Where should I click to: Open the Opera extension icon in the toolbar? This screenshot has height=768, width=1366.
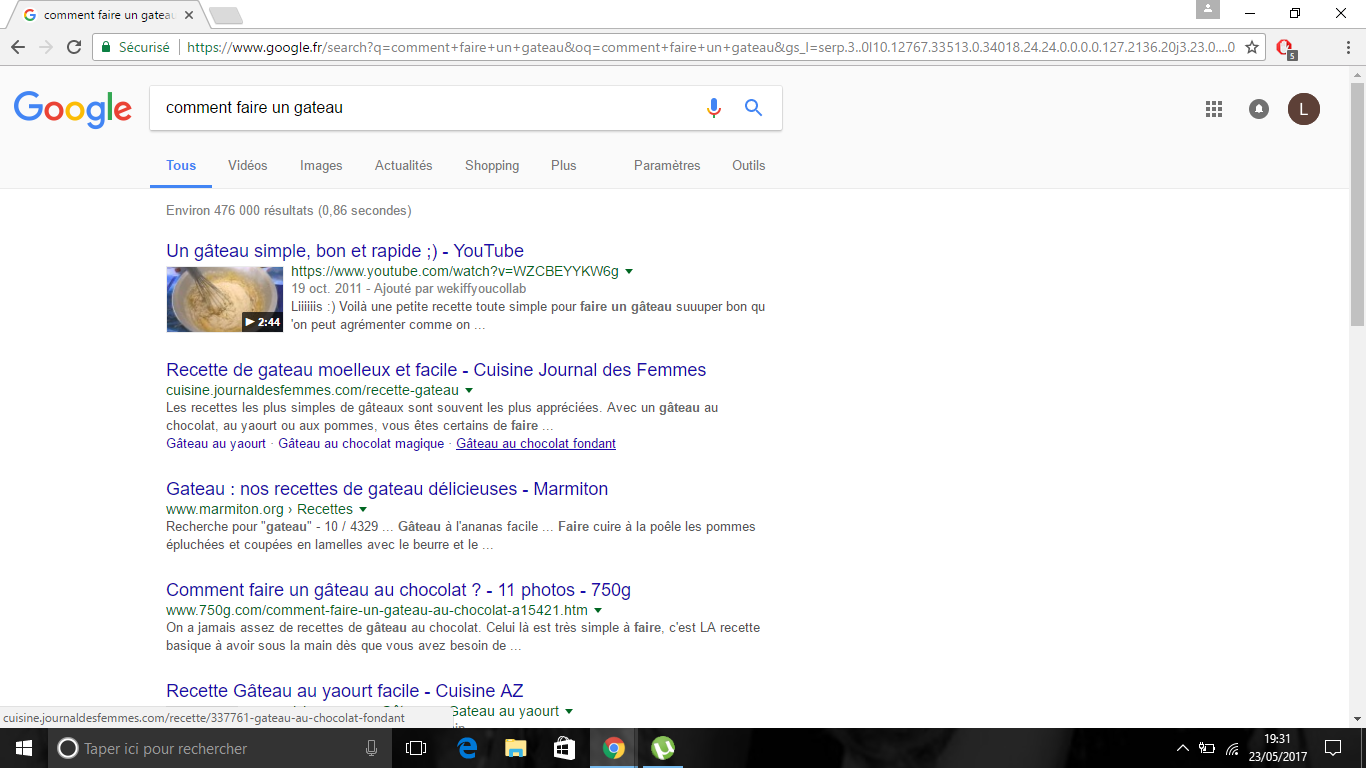pos(1286,48)
